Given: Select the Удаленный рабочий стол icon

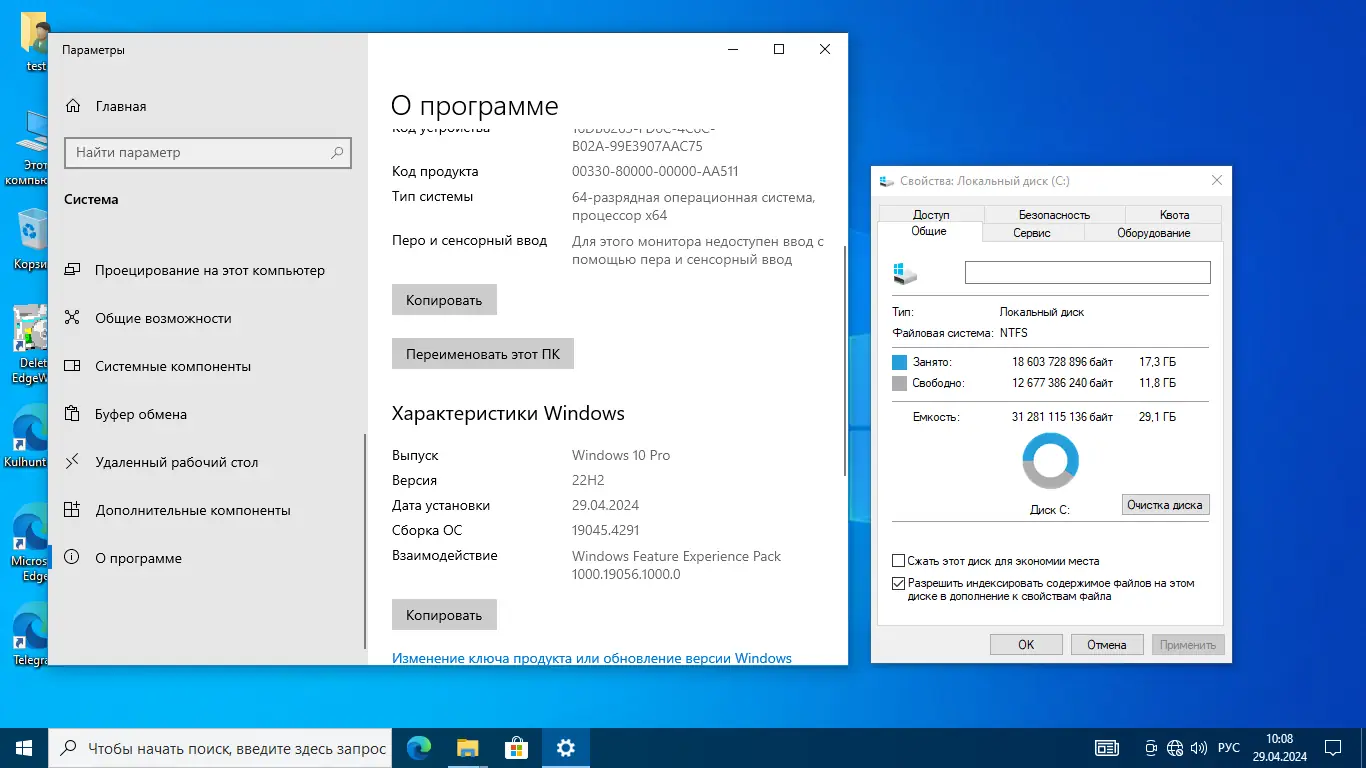Looking at the screenshot, I should coord(72,462).
